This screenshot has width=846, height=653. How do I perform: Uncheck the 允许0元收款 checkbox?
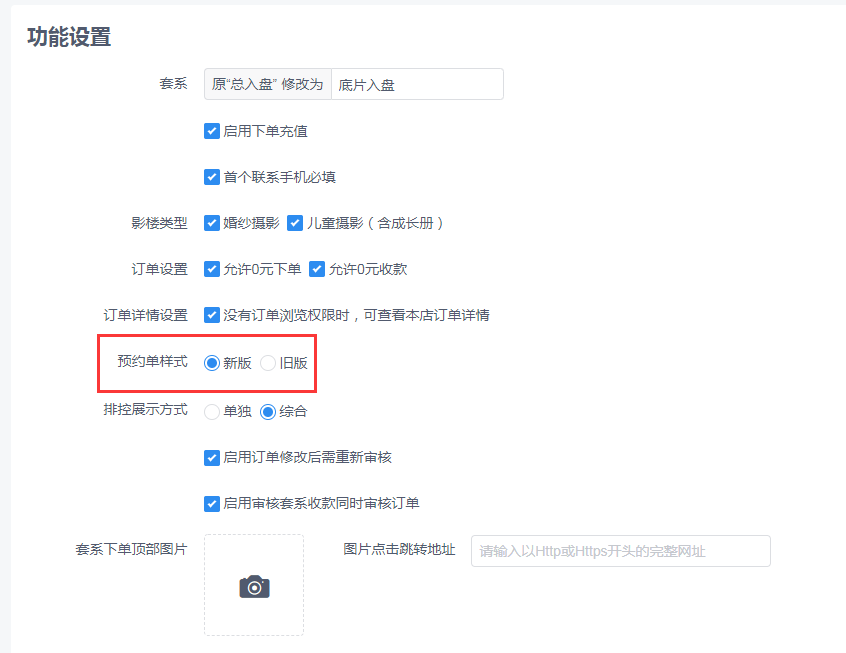[x=318, y=269]
